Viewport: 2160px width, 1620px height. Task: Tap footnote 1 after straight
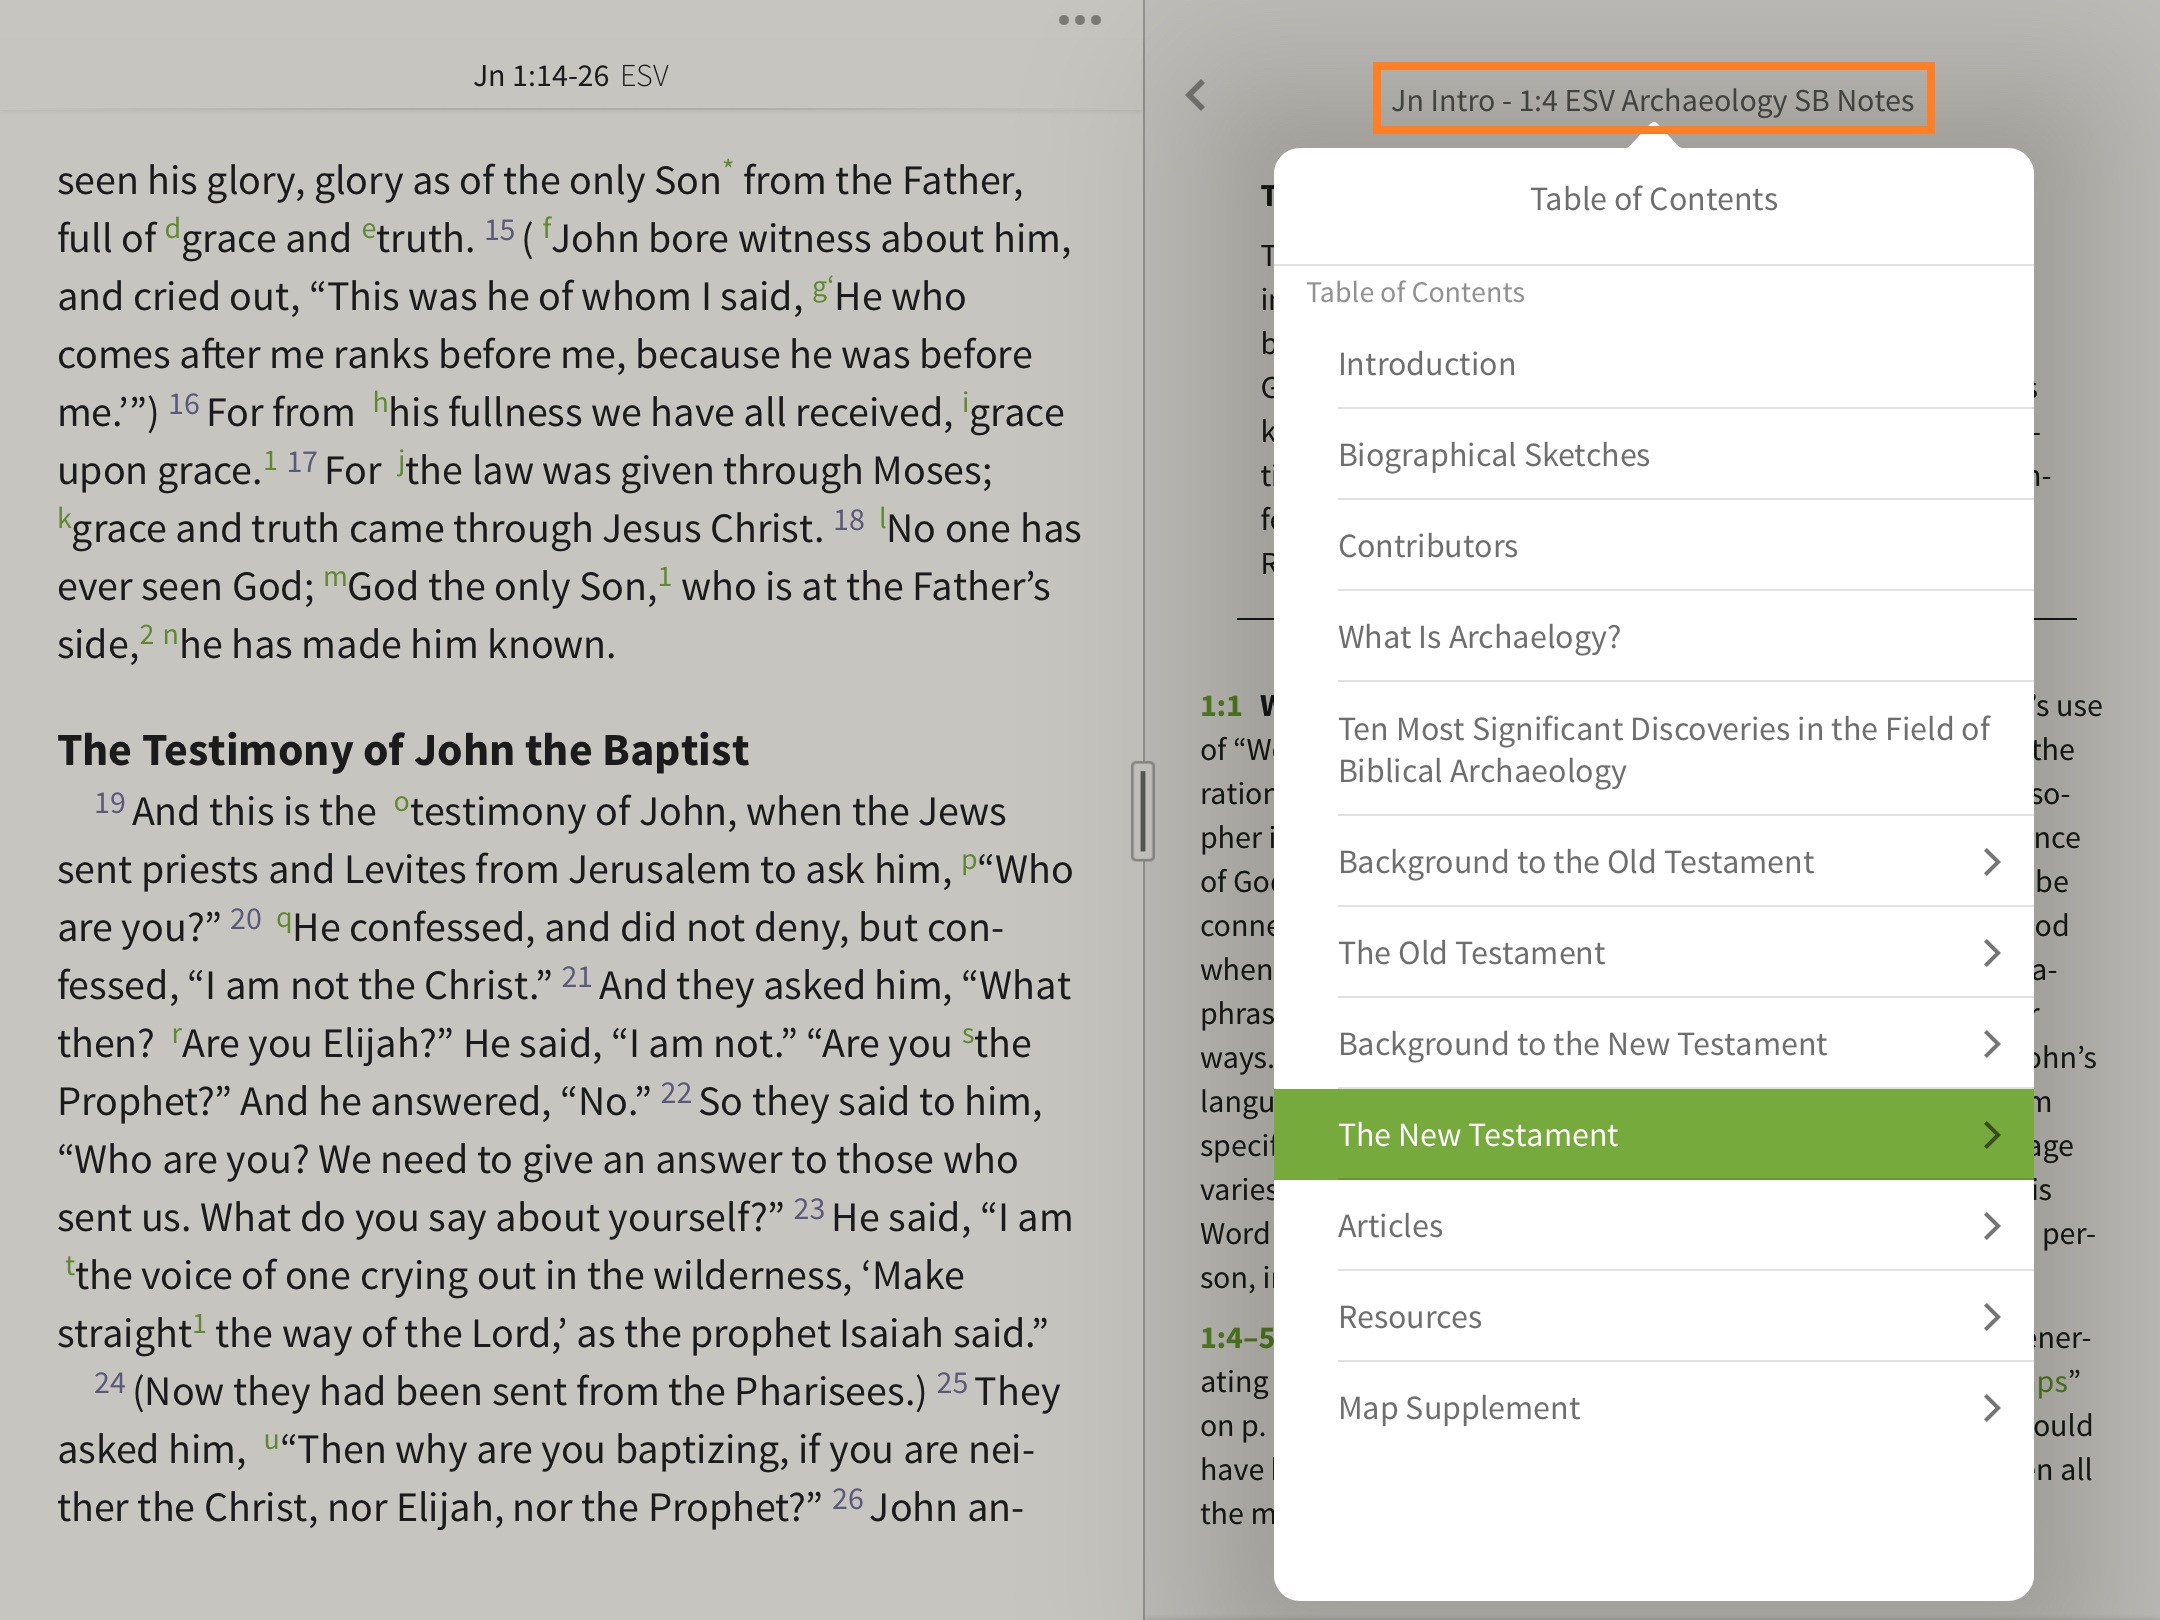(x=199, y=1324)
